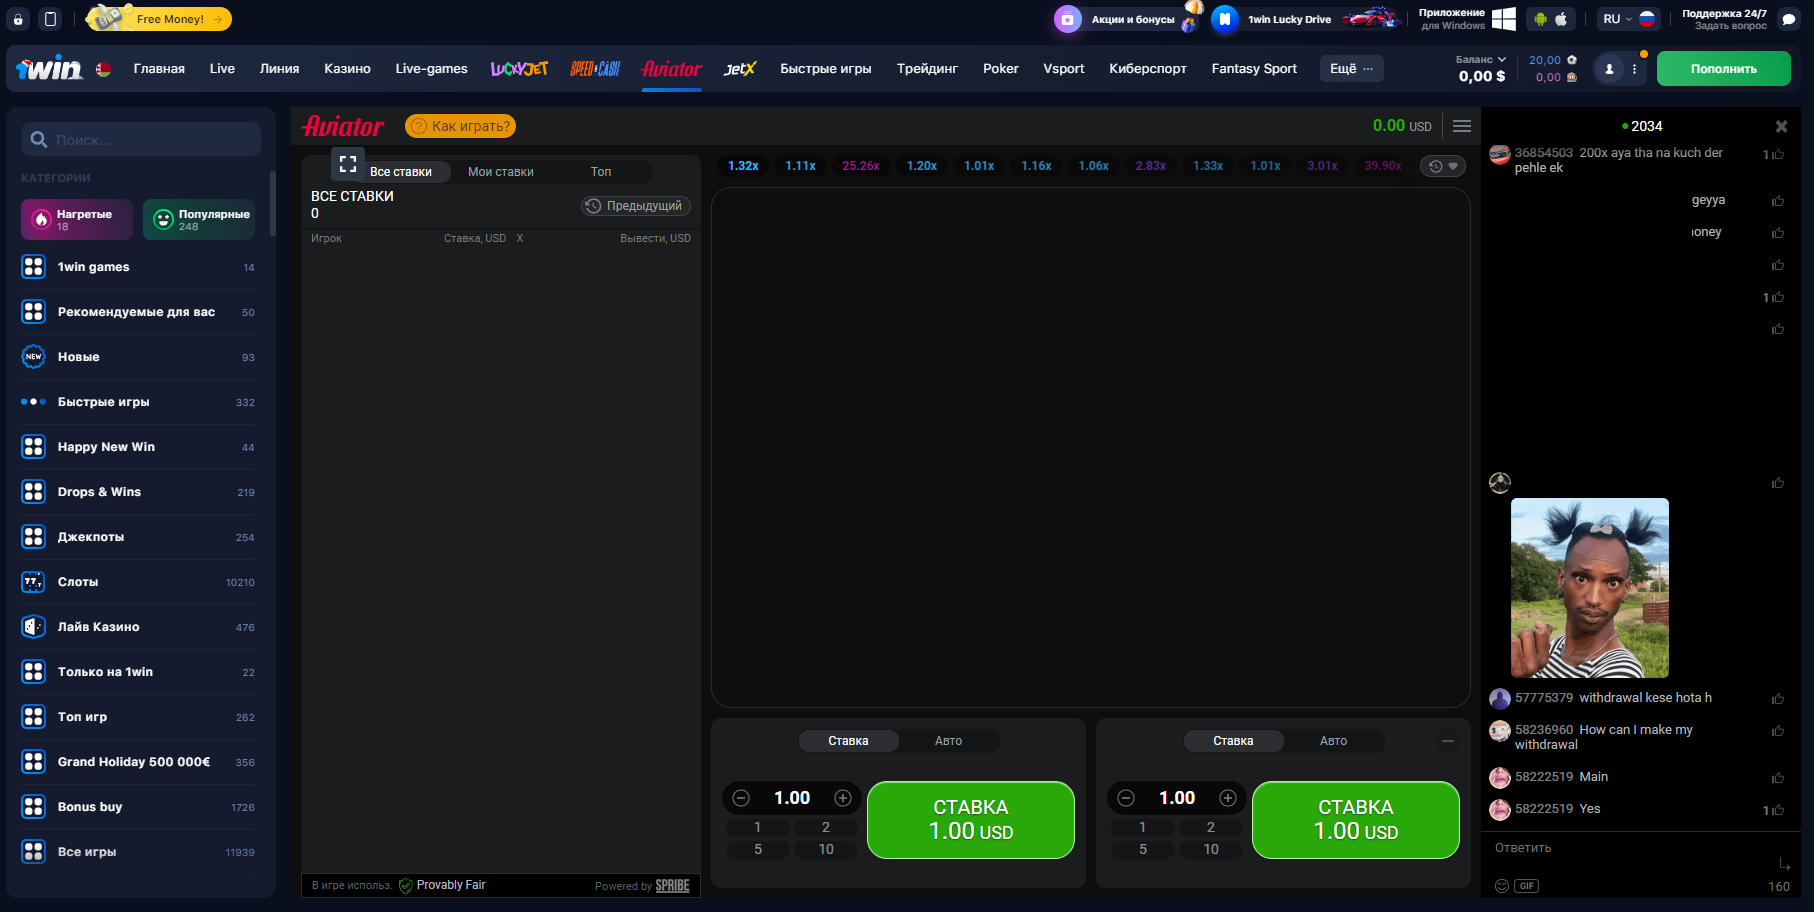Open the Быстрые игры category

[x=138, y=402]
